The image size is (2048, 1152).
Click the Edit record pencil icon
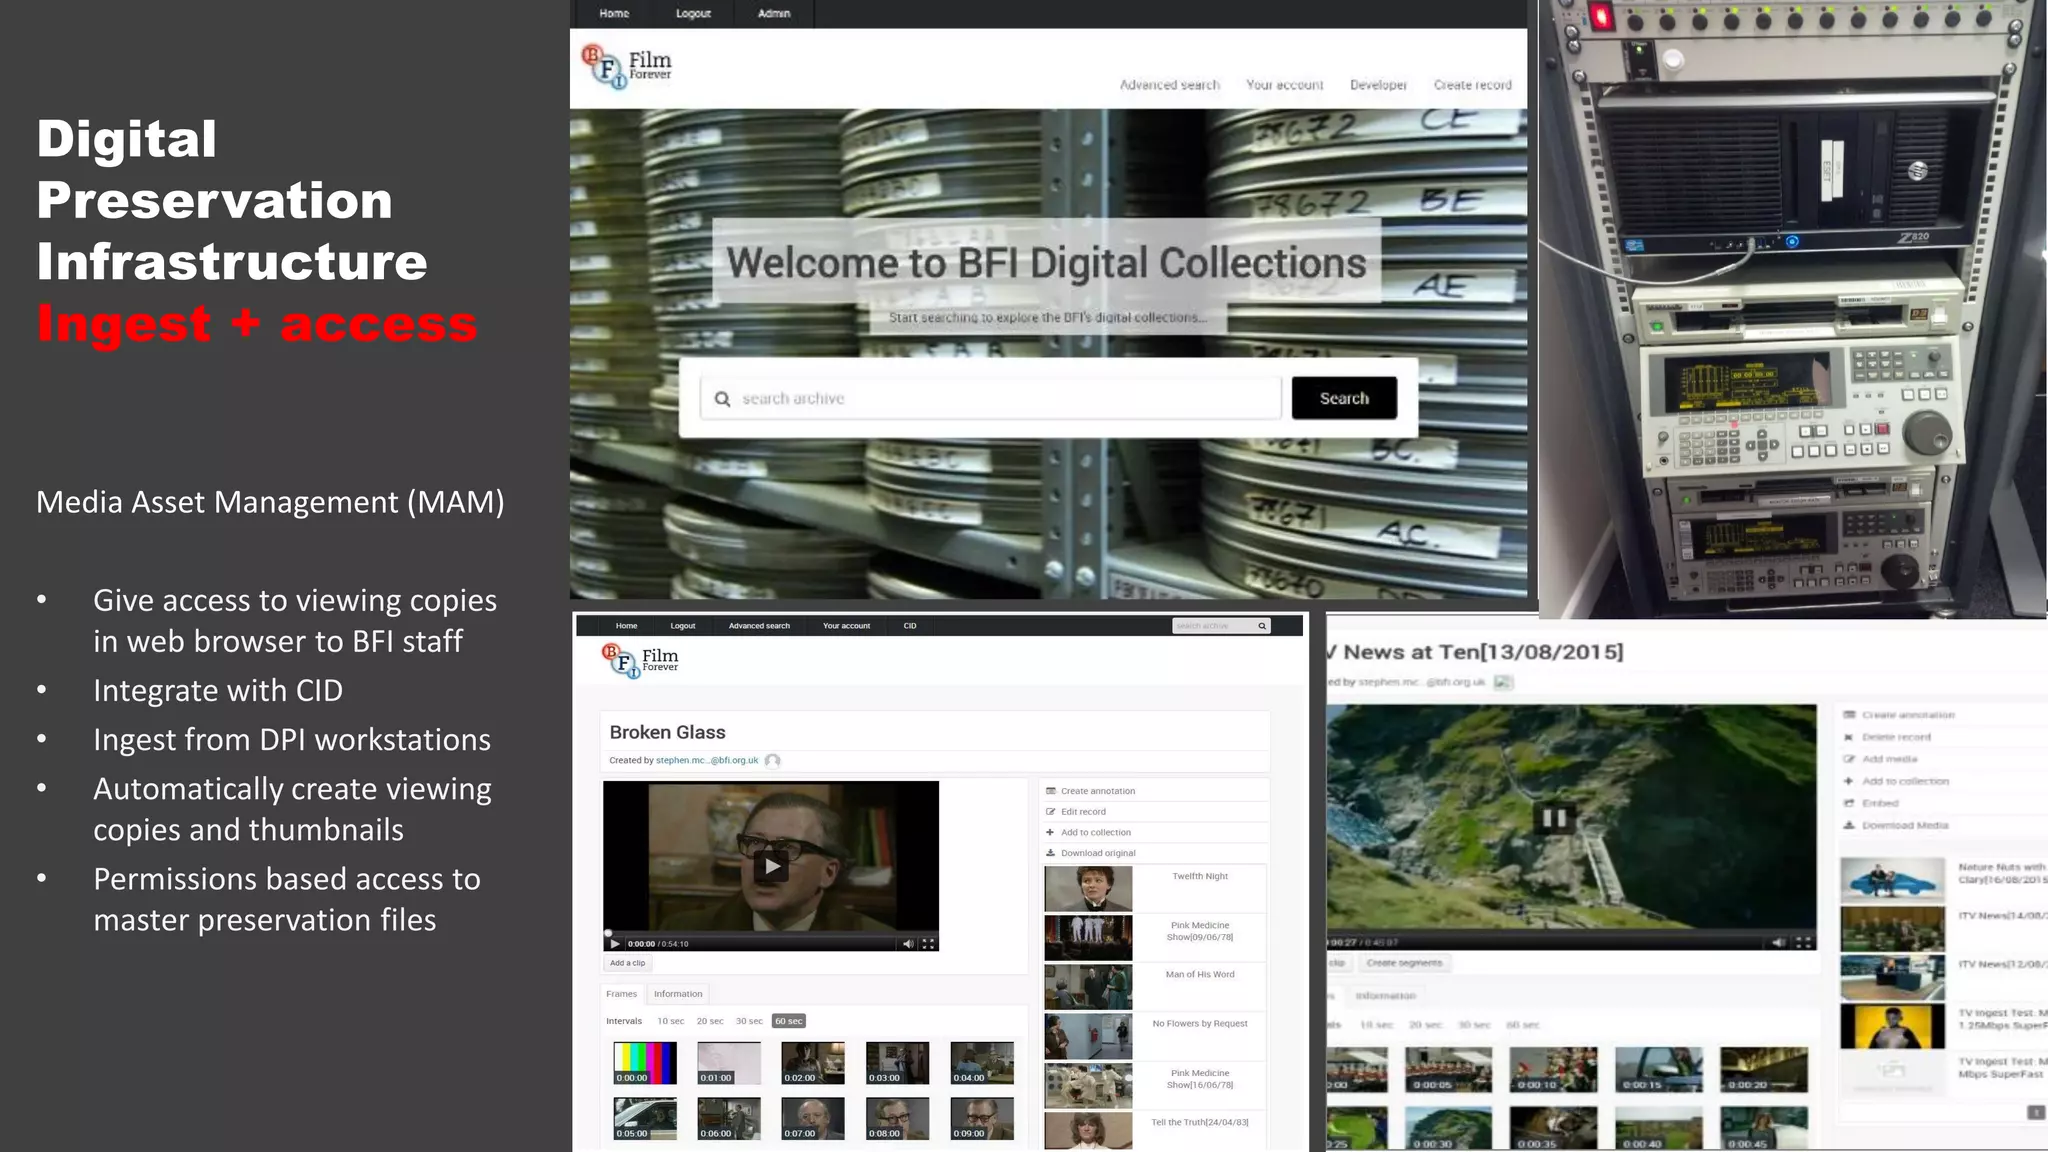tap(1051, 812)
